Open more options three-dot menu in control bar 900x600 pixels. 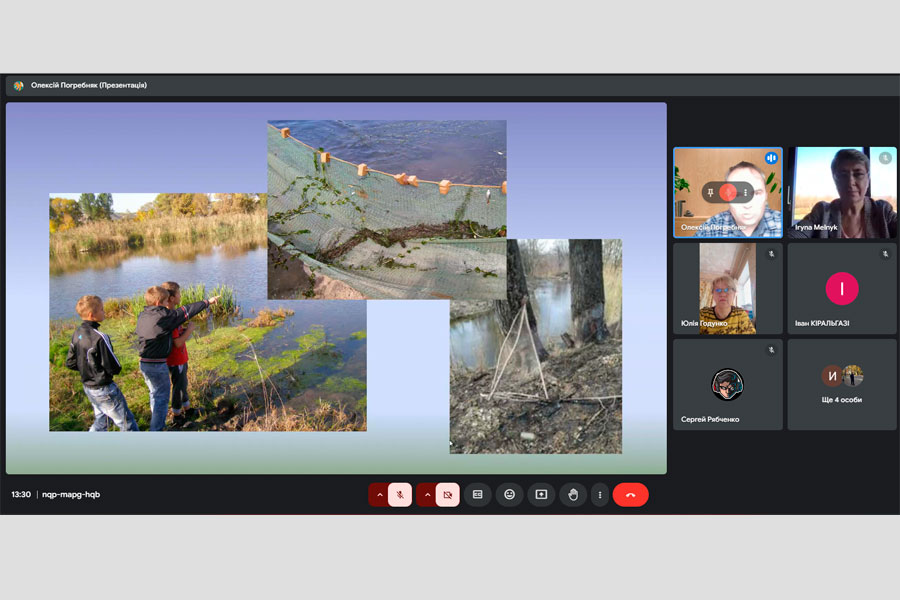pyautogui.click(x=600, y=494)
